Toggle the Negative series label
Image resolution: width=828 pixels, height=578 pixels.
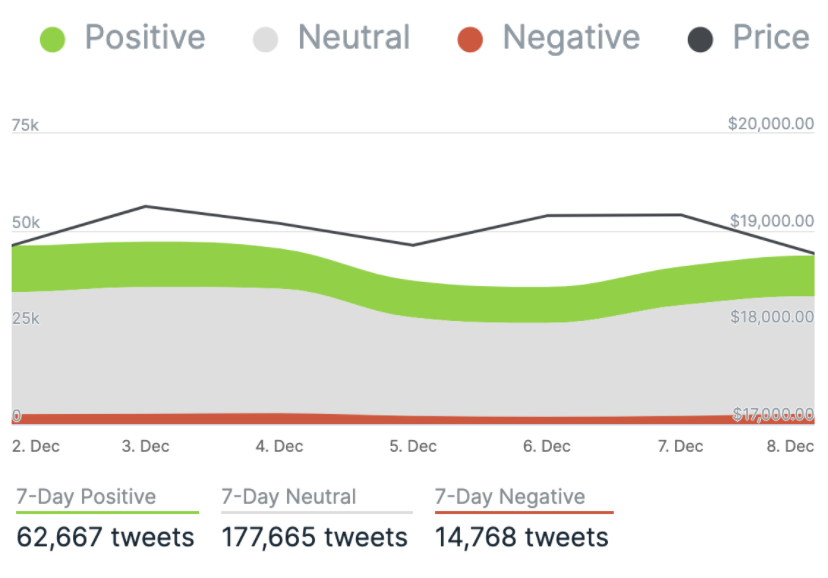570,38
